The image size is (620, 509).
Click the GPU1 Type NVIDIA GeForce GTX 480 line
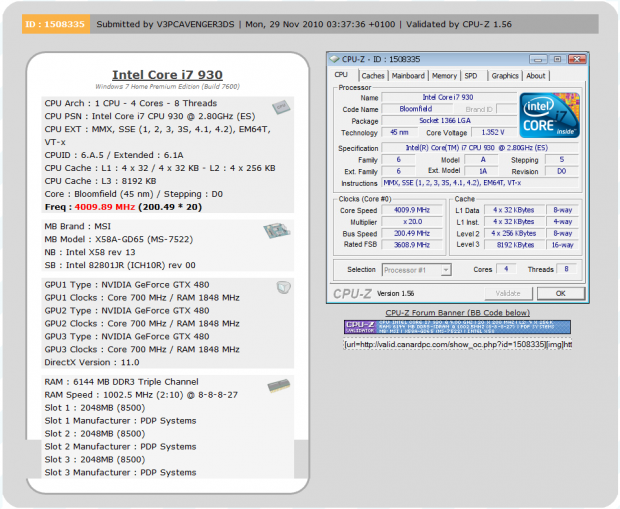pyautogui.click(x=127, y=285)
